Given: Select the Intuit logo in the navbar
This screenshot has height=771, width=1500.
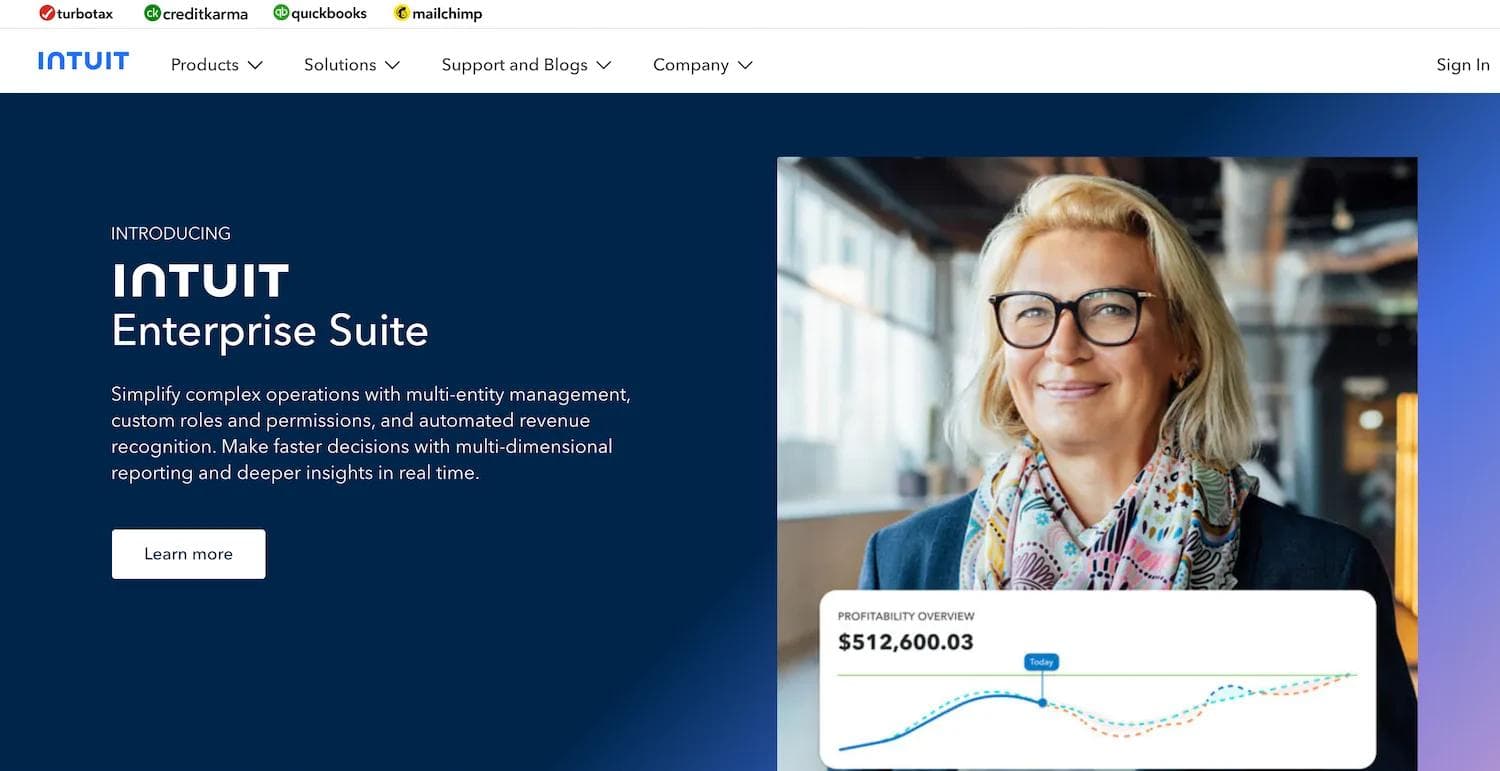Looking at the screenshot, I should pyautogui.click(x=83, y=60).
